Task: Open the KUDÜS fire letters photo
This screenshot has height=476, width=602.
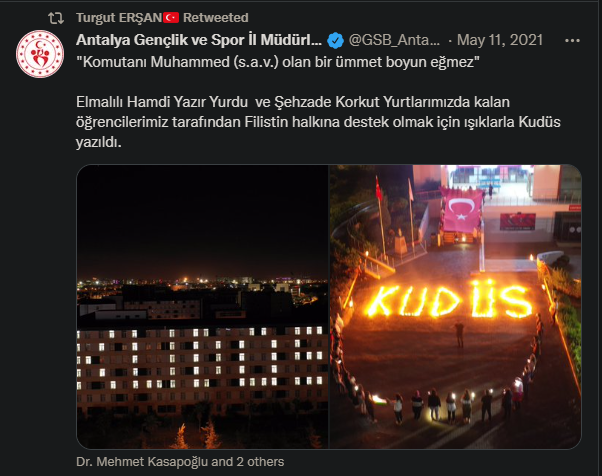Action: (455, 307)
